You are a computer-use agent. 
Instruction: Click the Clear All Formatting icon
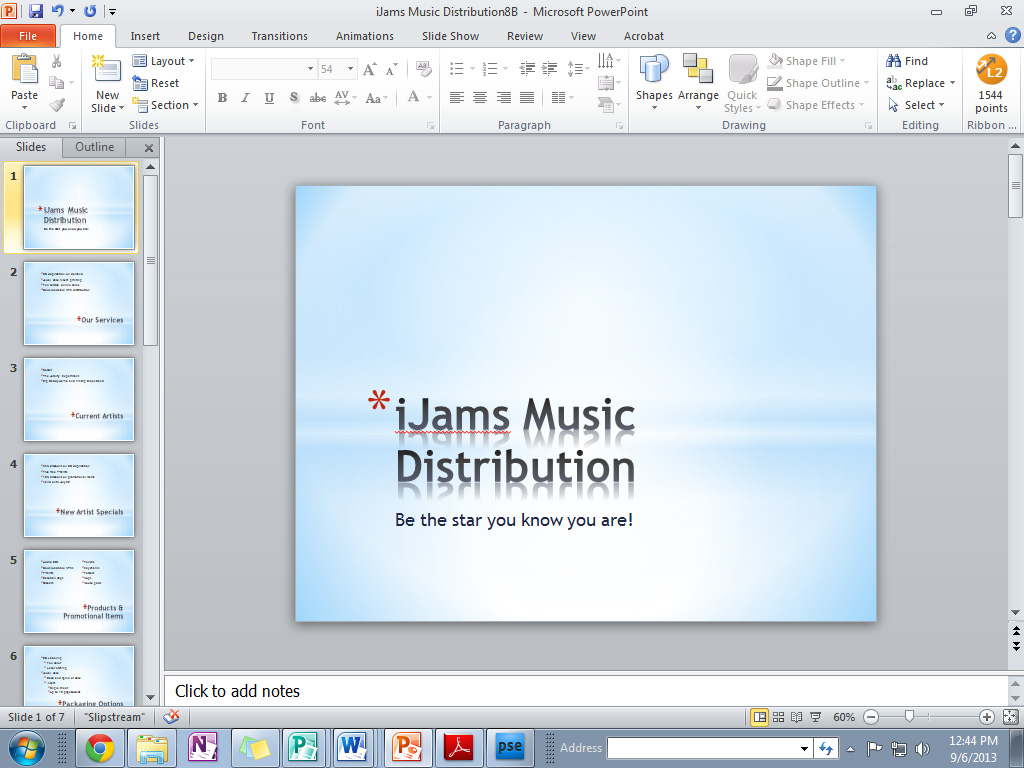(423, 69)
